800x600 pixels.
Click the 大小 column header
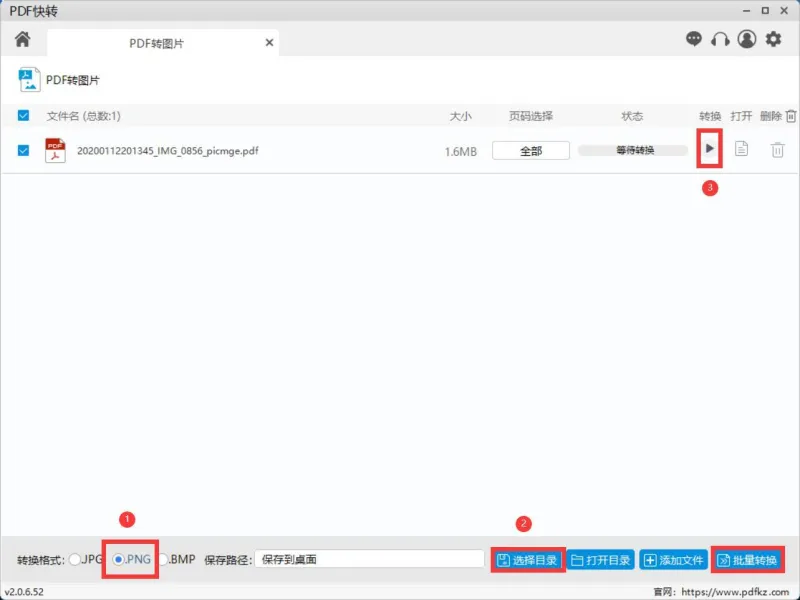[x=460, y=116]
